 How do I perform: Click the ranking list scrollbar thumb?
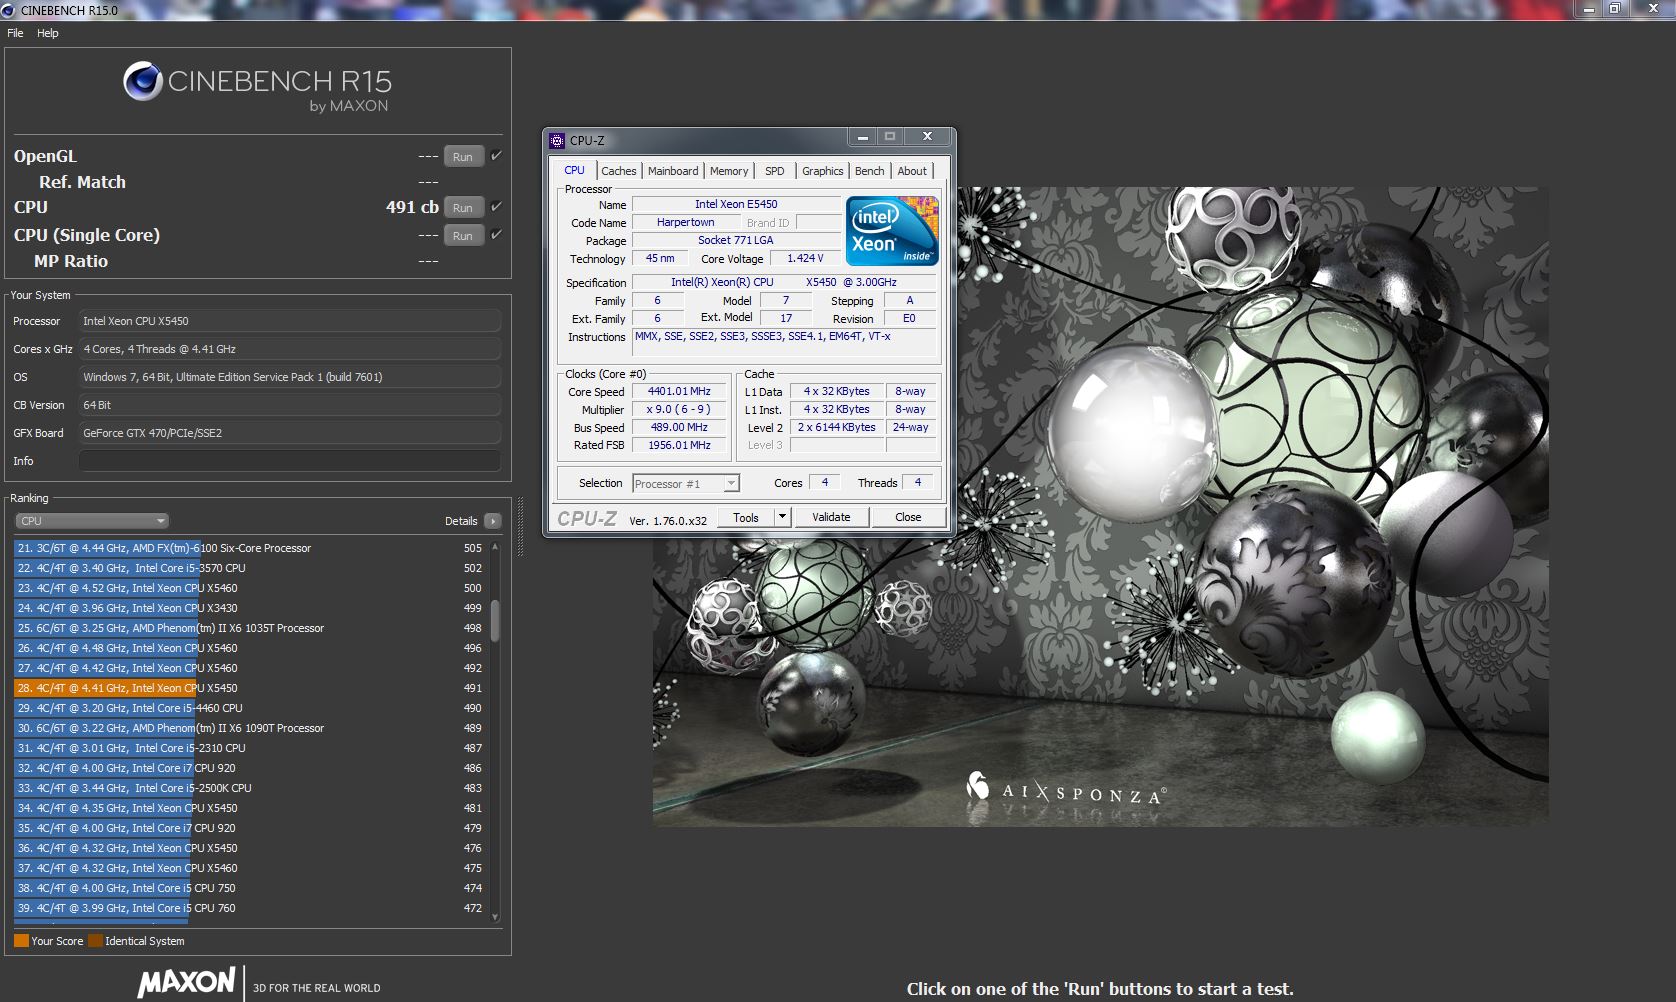495,621
